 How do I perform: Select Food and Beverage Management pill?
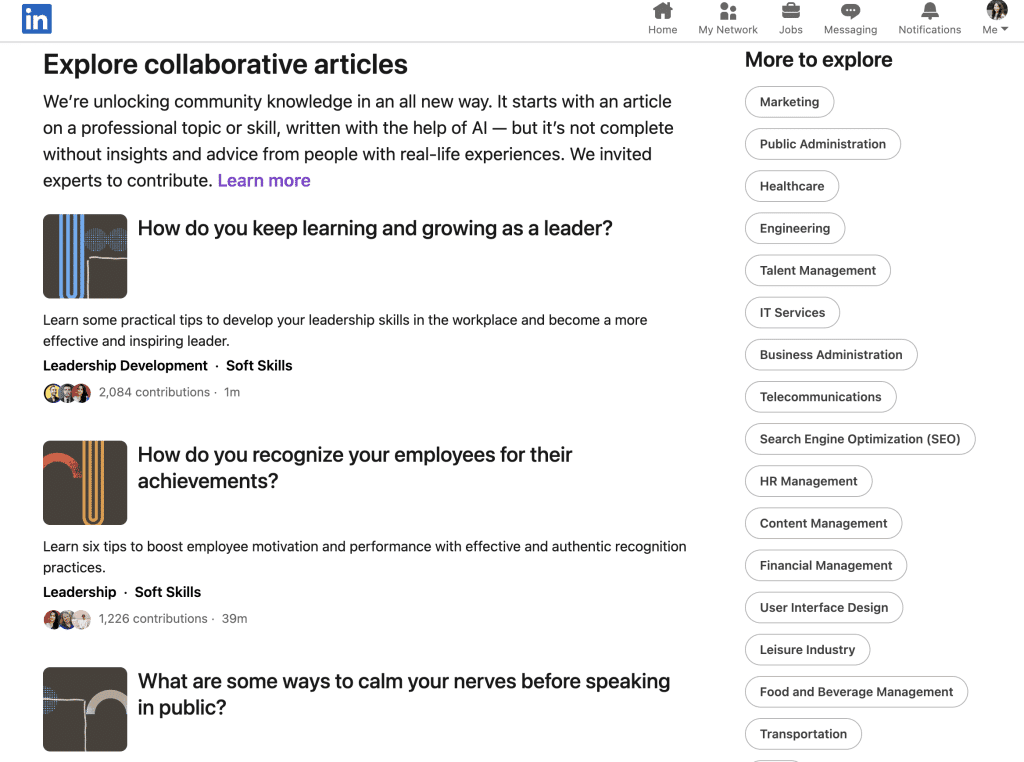point(856,691)
